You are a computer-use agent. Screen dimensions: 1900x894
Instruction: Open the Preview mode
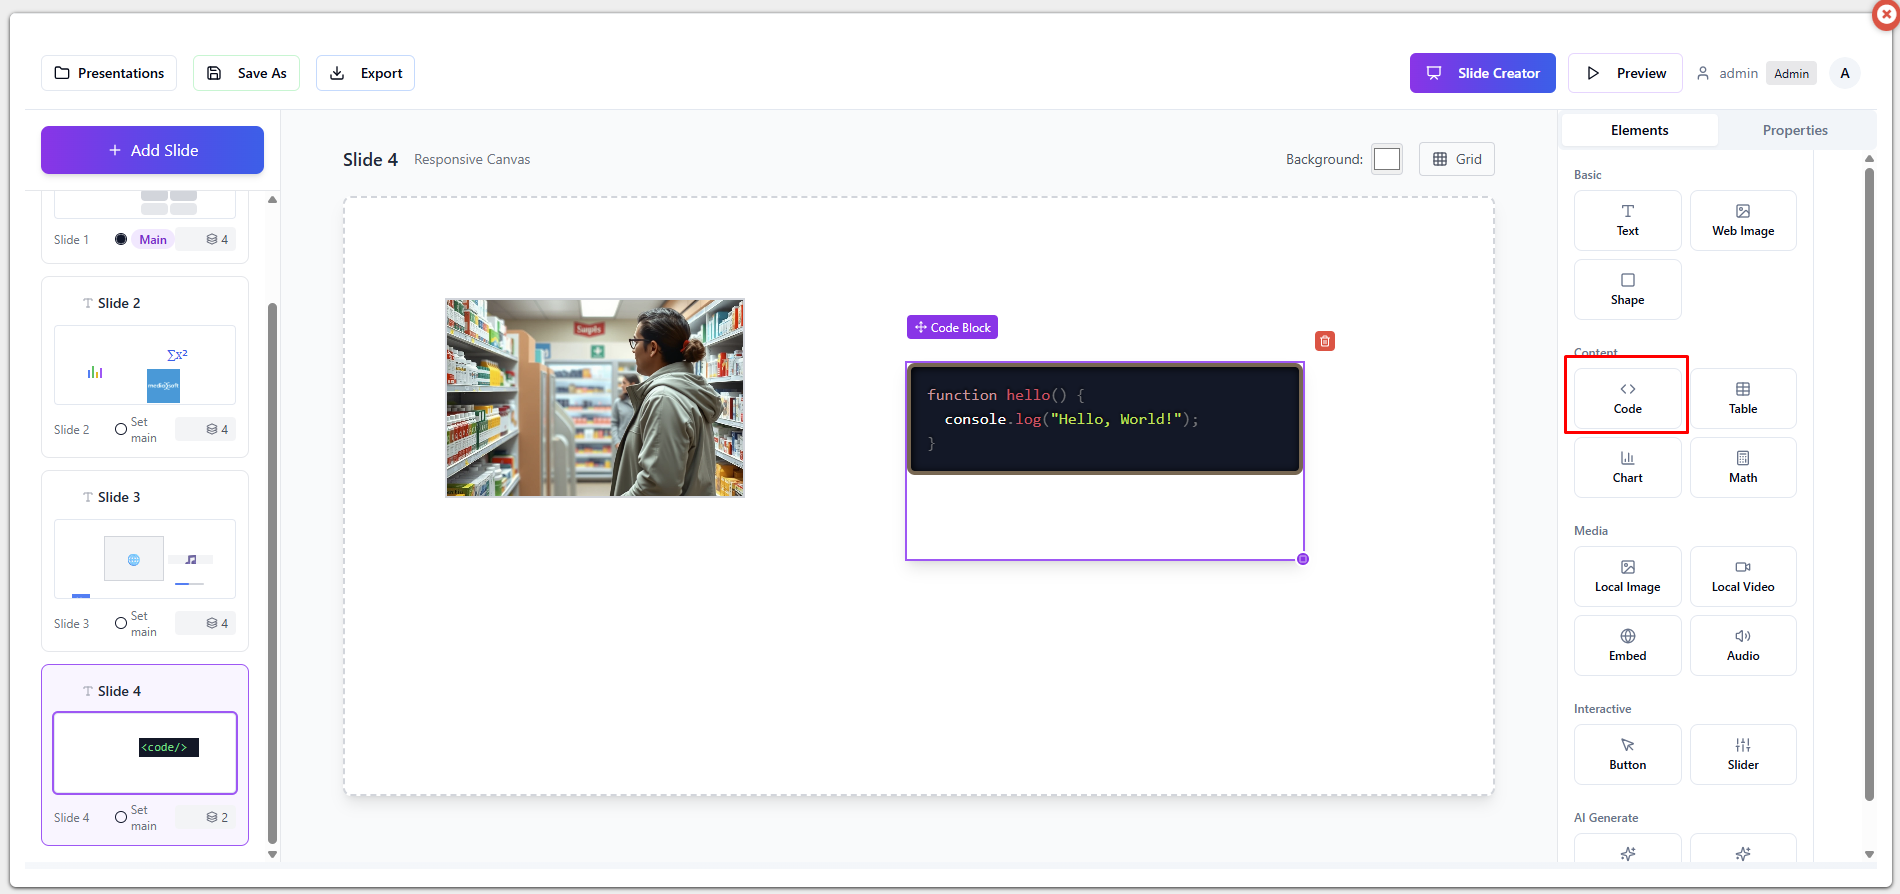click(1625, 73)
